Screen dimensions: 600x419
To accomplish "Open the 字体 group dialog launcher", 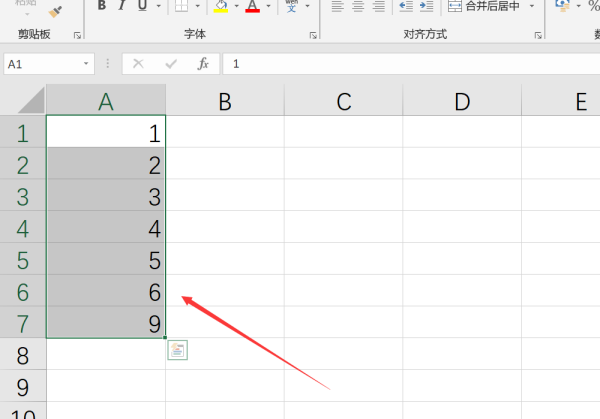I will (x=313, y=36).
